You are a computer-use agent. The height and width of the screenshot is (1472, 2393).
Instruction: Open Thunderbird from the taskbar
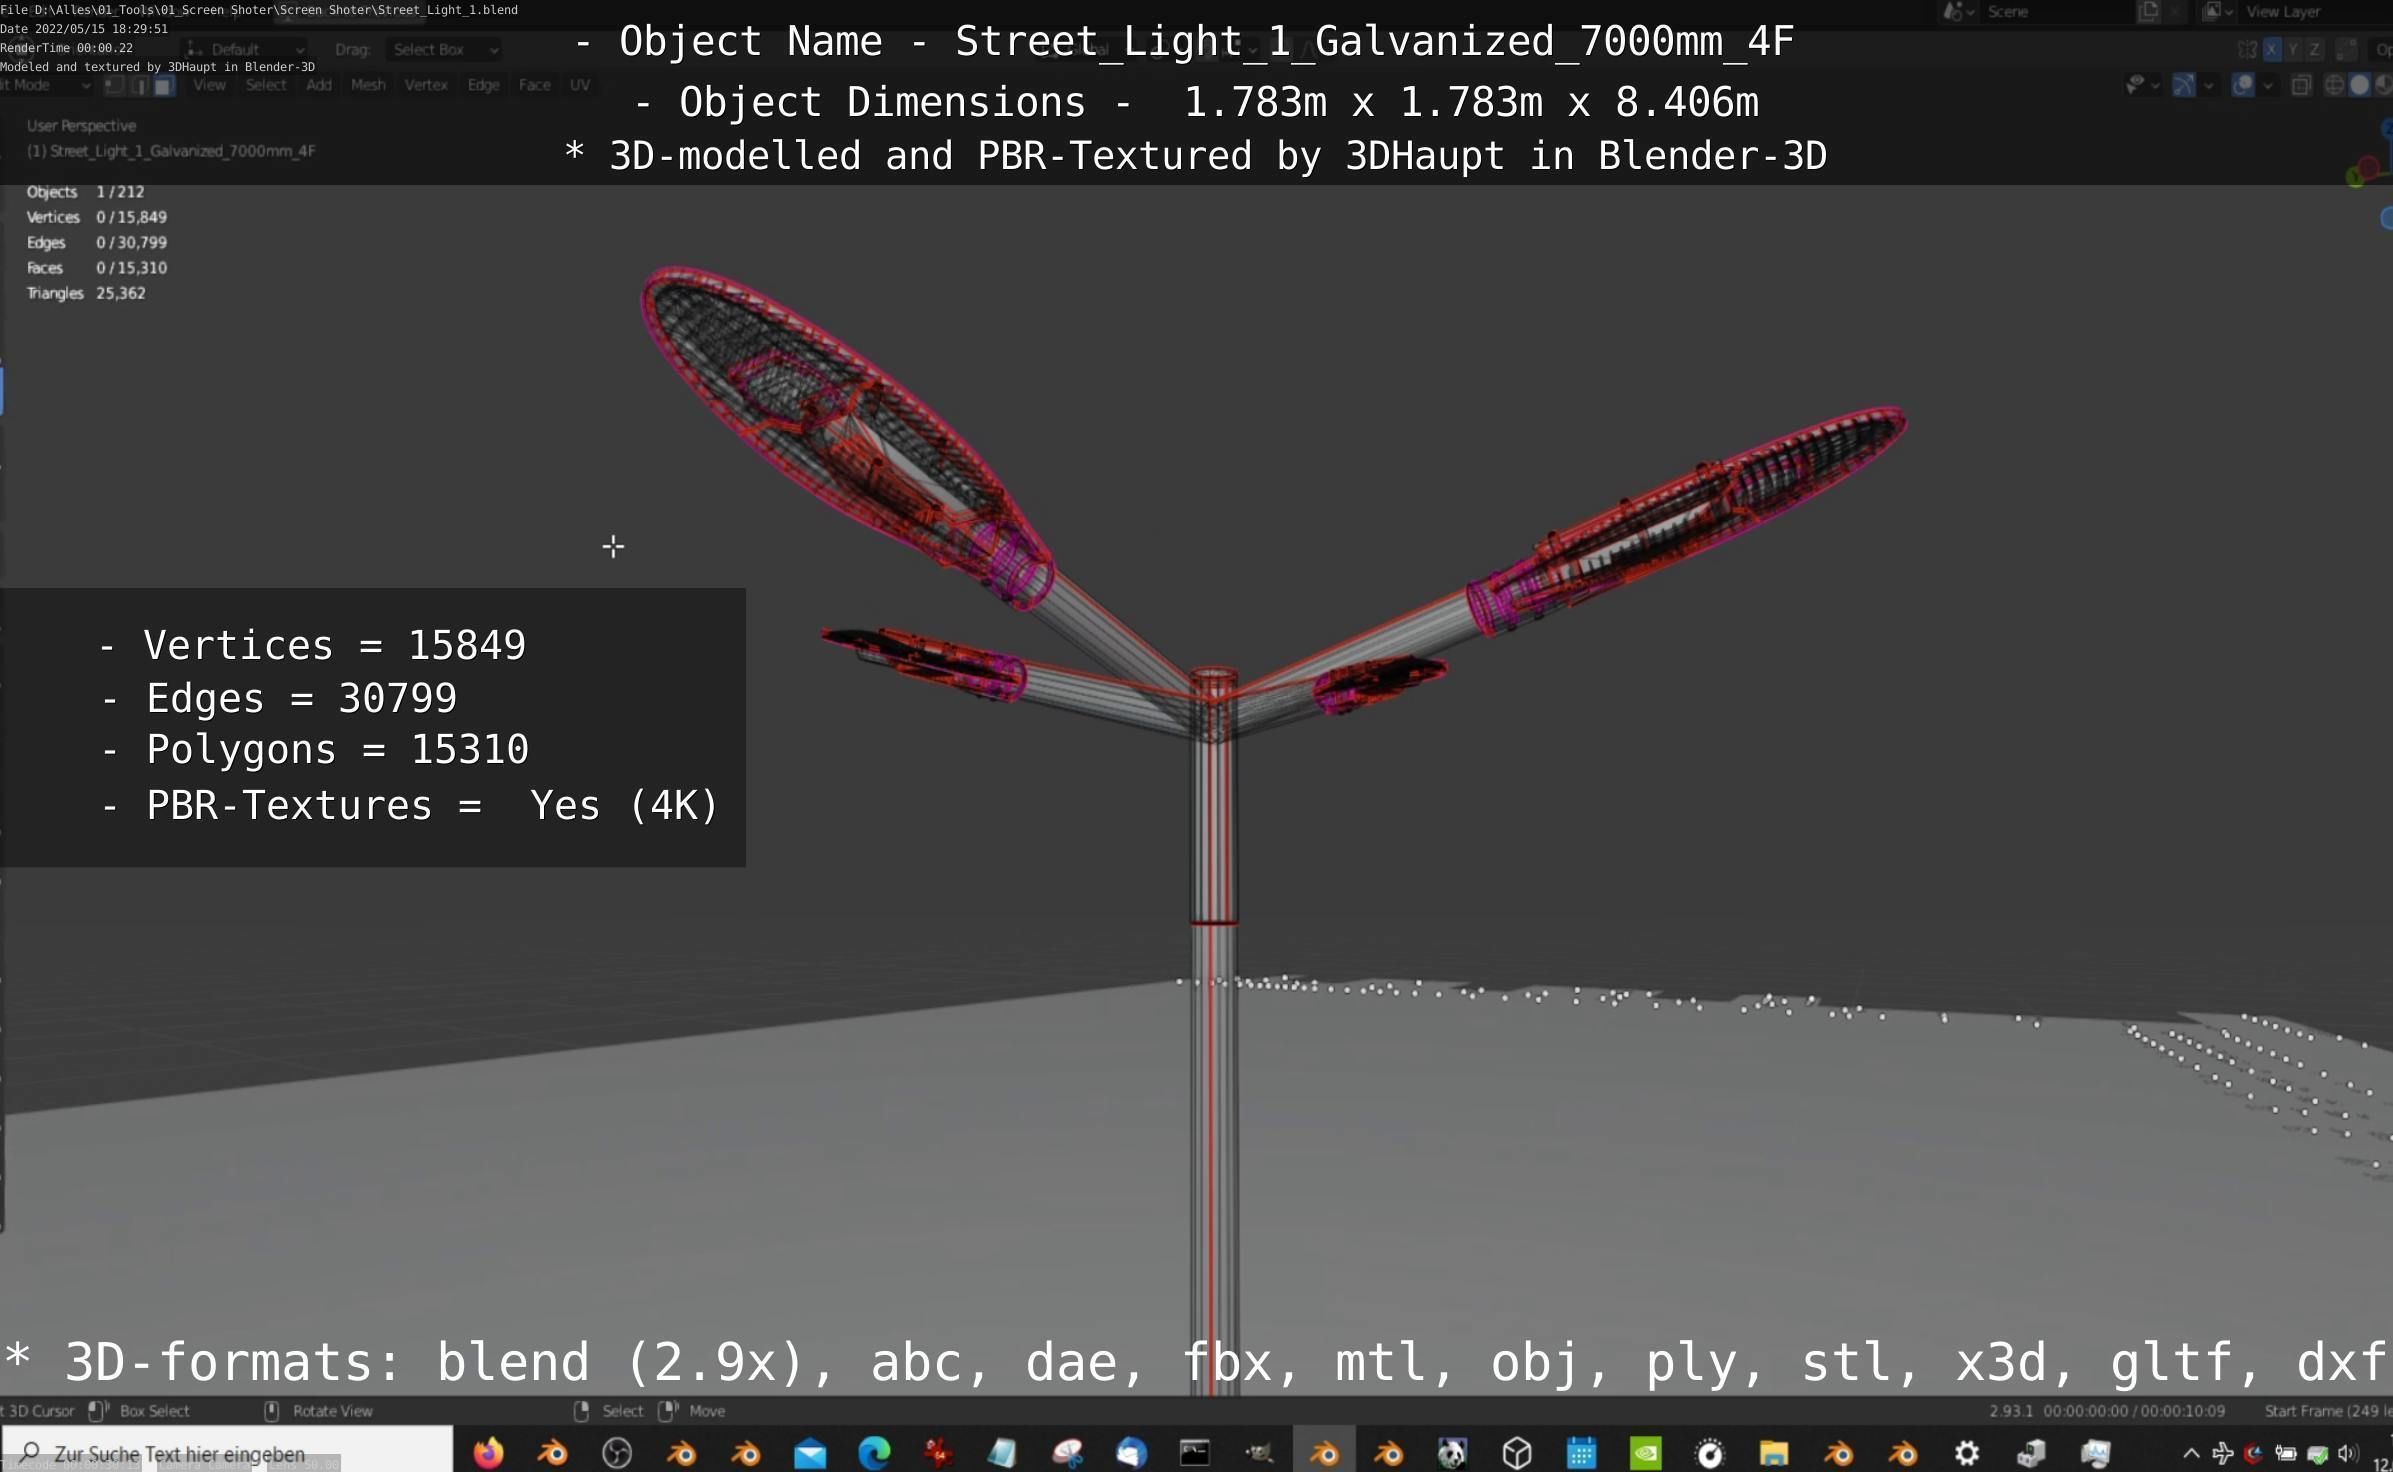[x=1130, y=1452]
